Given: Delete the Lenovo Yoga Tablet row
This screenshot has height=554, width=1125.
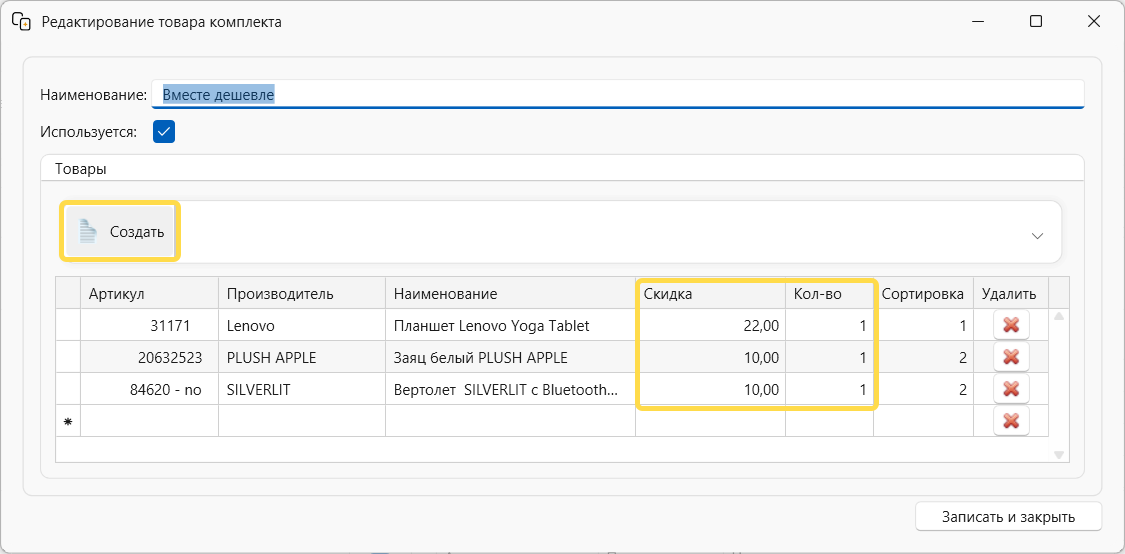Looking at the screenshot, I should pyautogui.click(x=1010, y=325).
